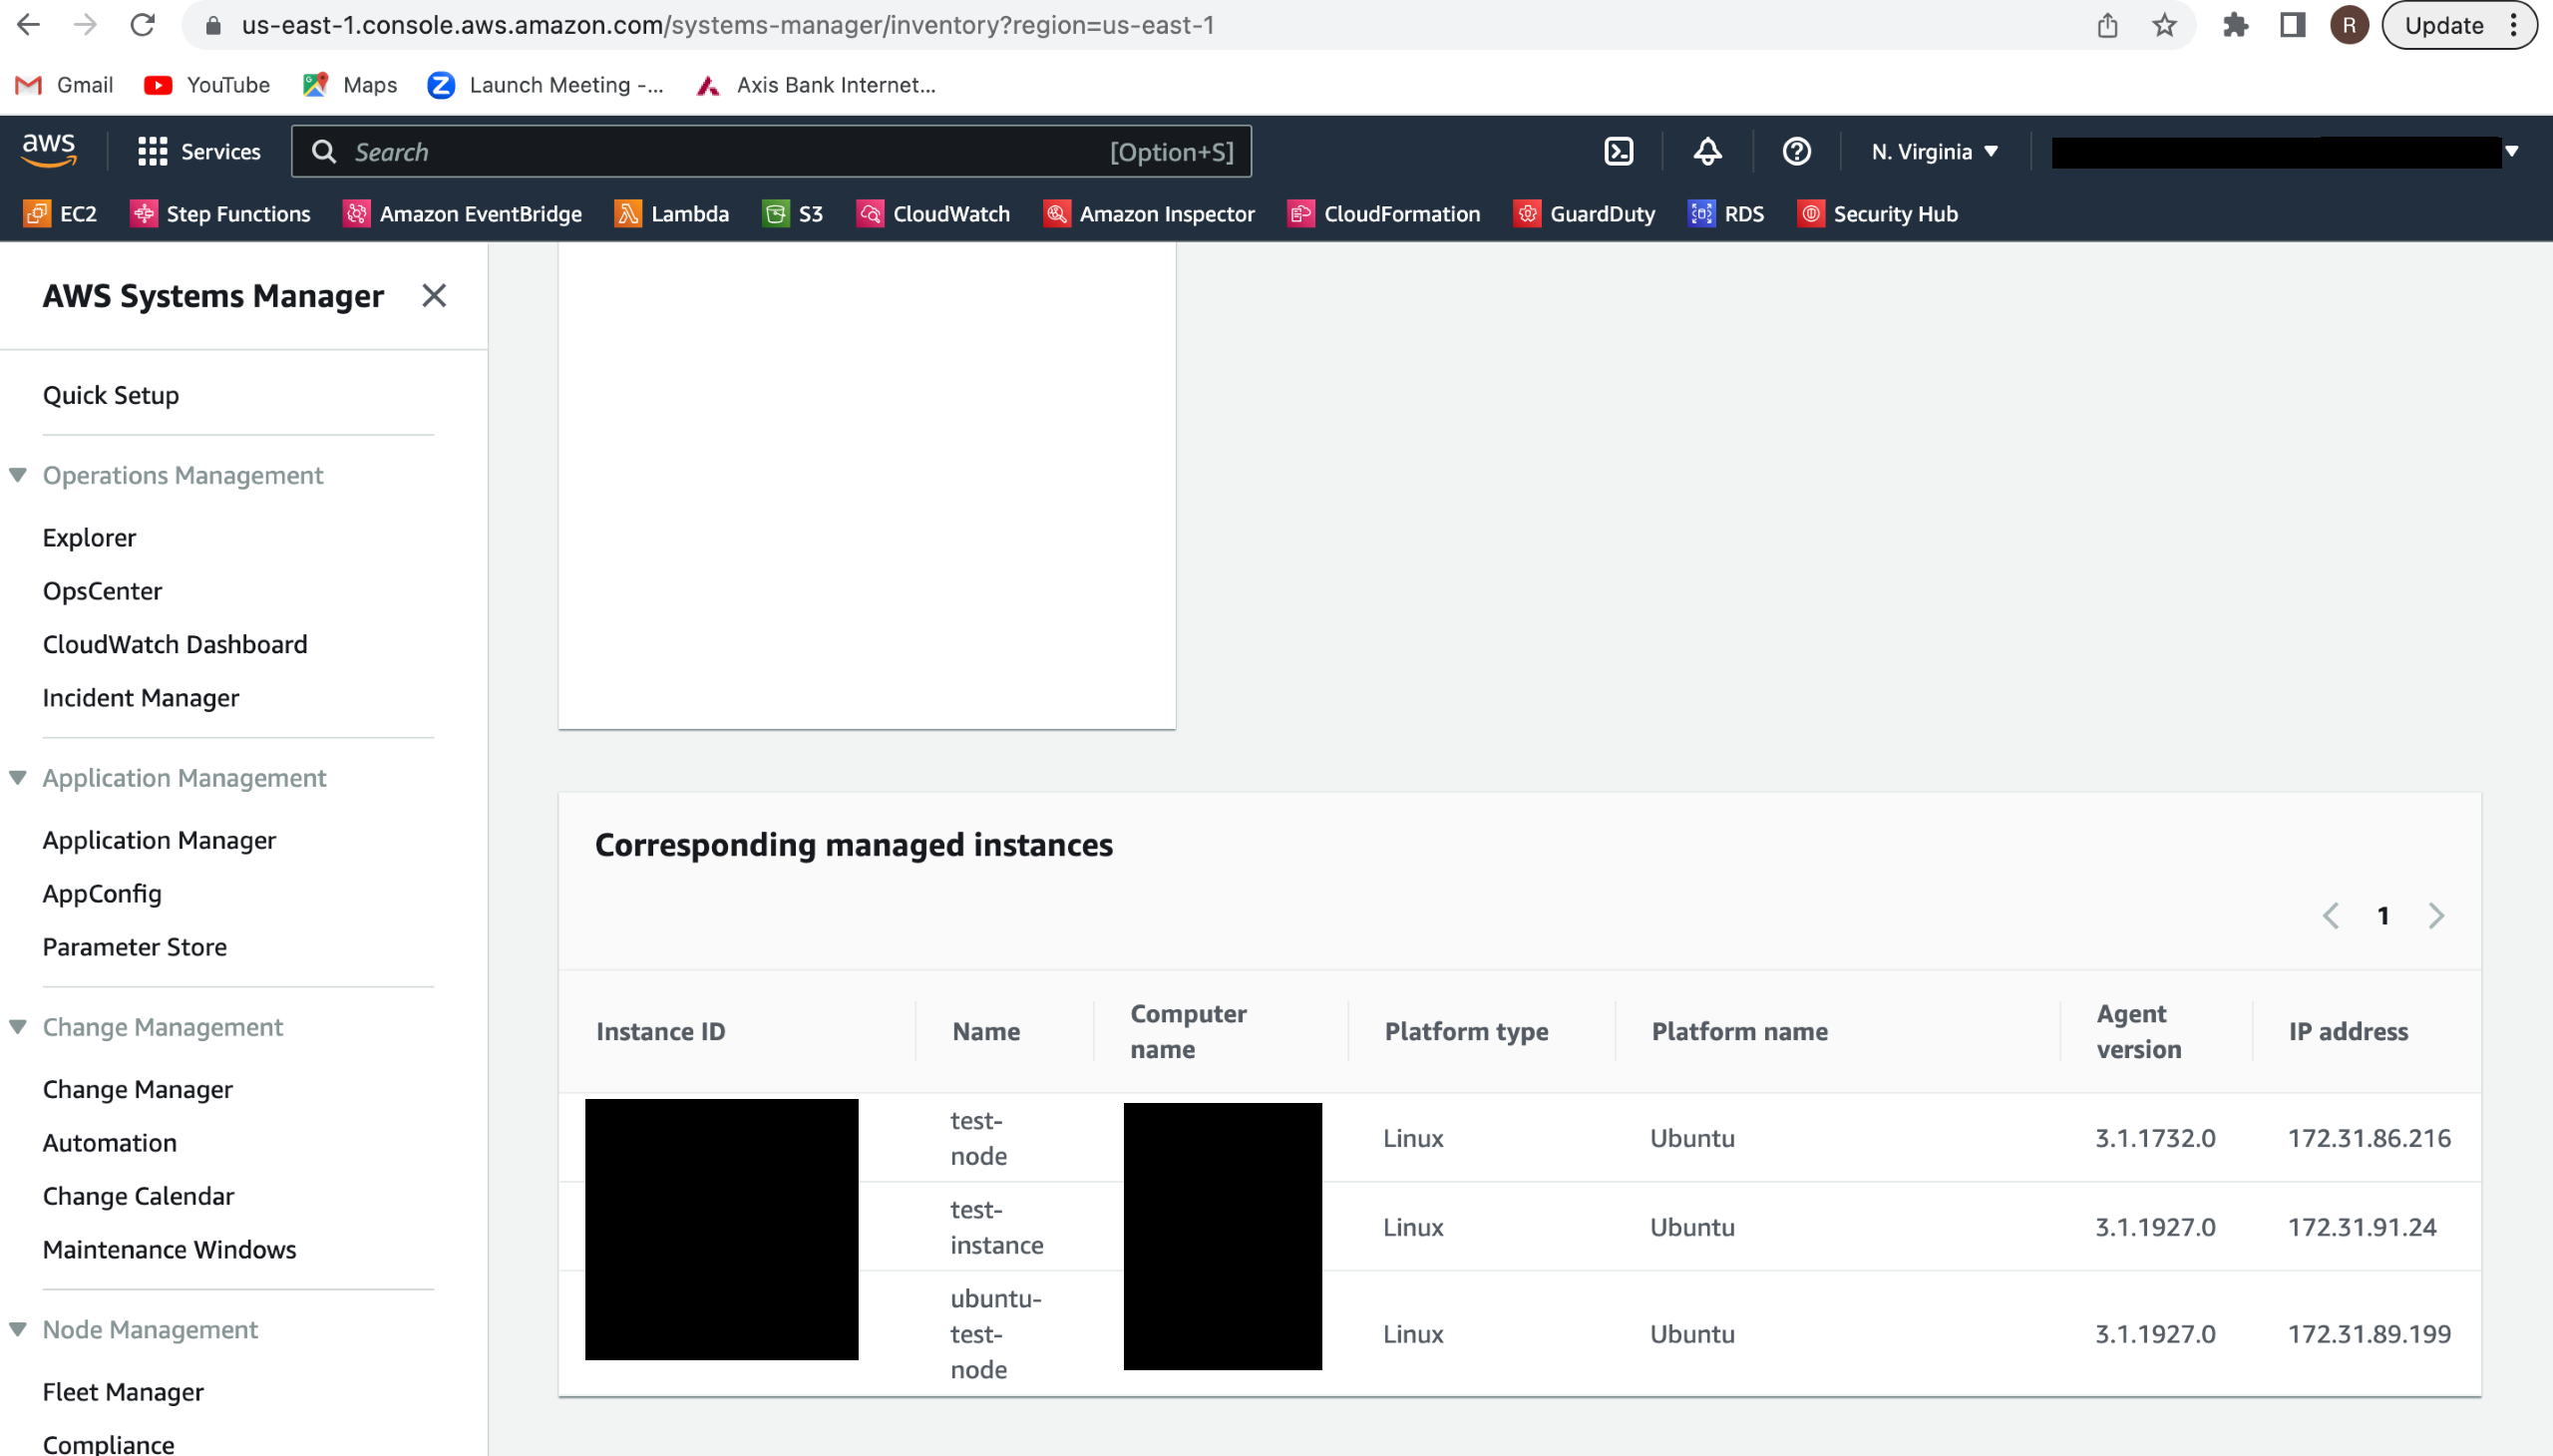Click the Agent version 3.1.1732.0 cell
The height and width of the screenshot is (1456, 2553).
[x=2155, y=1139]
